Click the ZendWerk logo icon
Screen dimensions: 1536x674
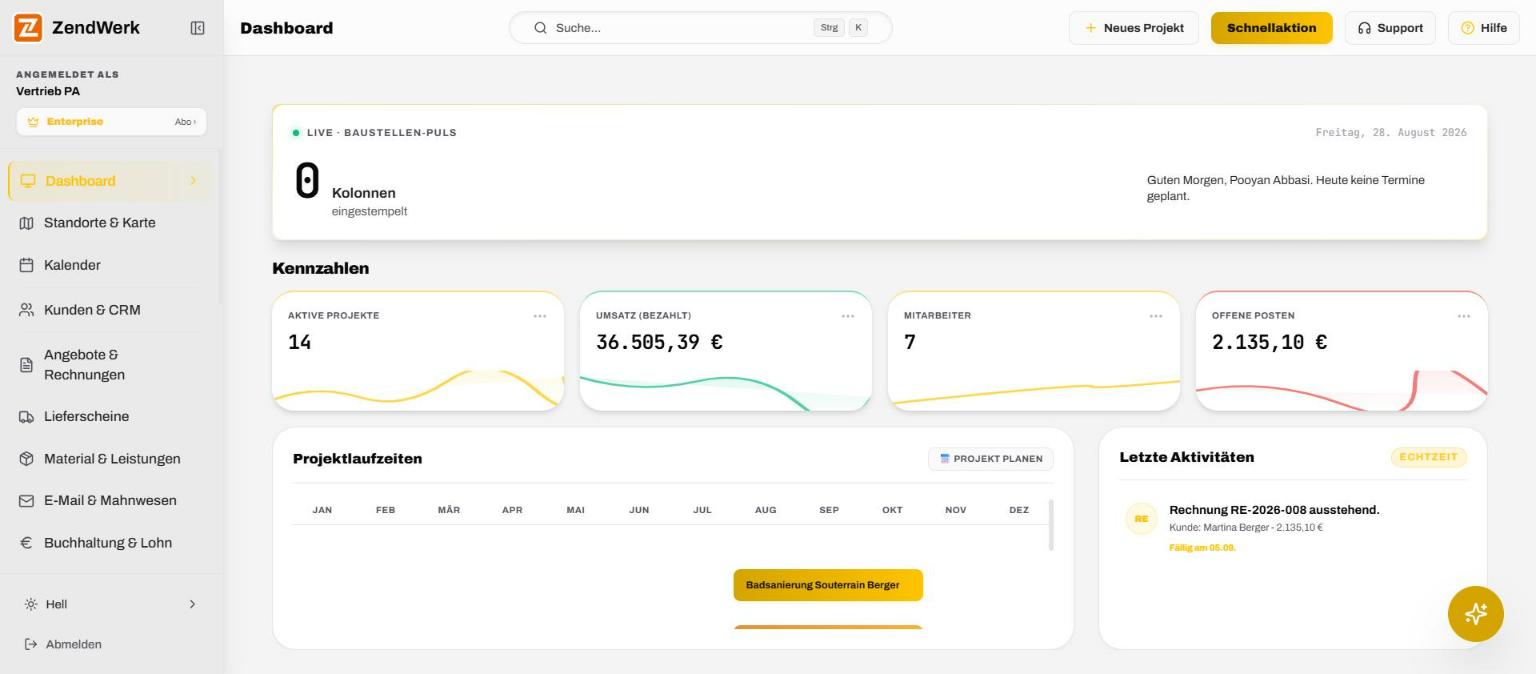coord(28,28)
